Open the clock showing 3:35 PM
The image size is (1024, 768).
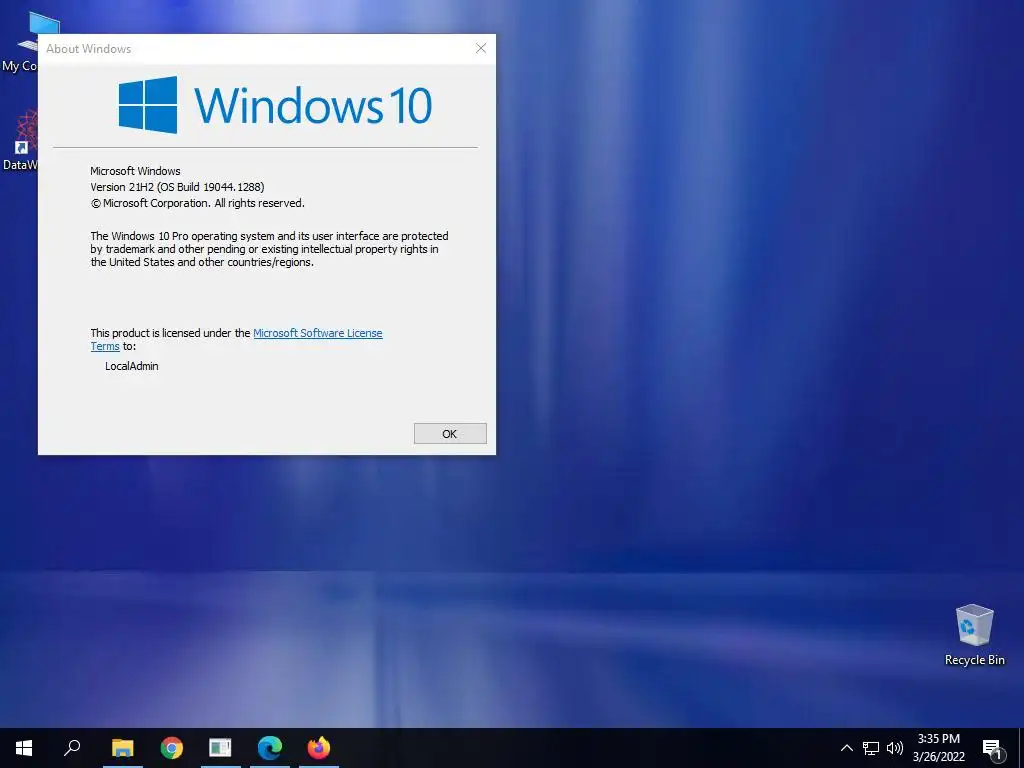click(x=938, y=748)
